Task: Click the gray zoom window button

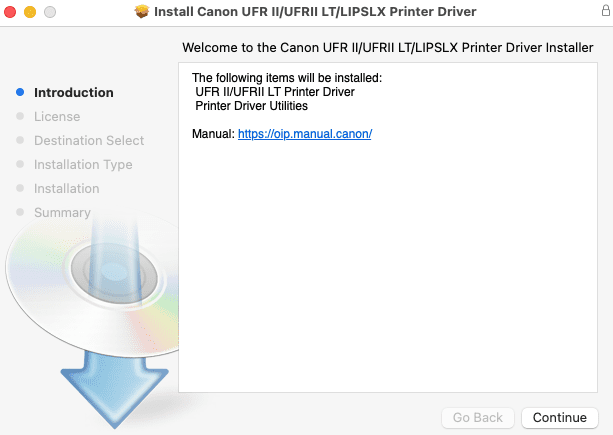Action: [x=49, y=11]
